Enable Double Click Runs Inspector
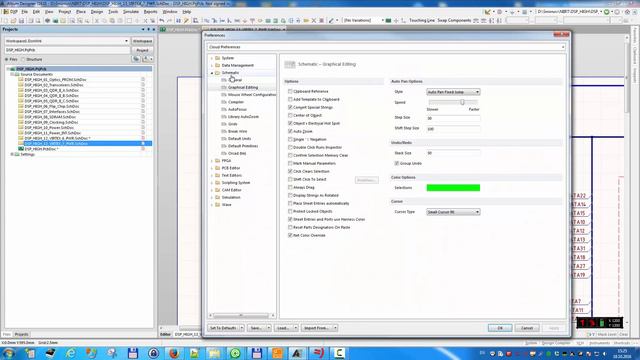The image size is (640, 360). coord(290,147)
